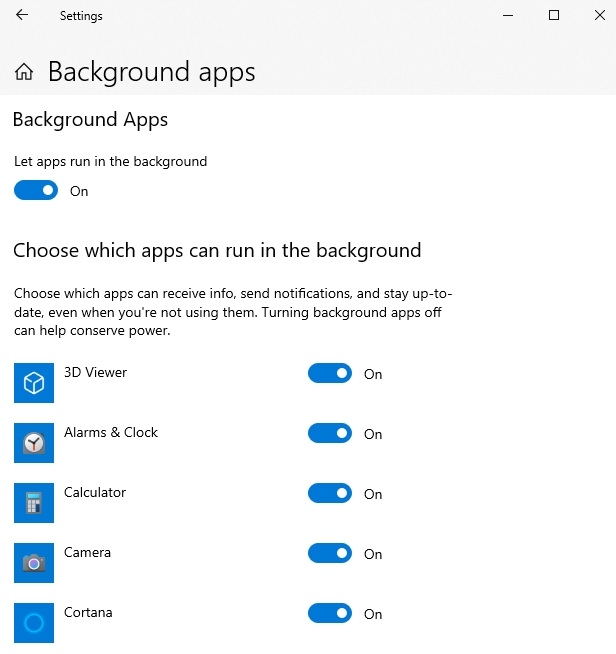The image size is (616, 654).
Task: Click the Alarms & Clock label
Action: click(111, 432)
